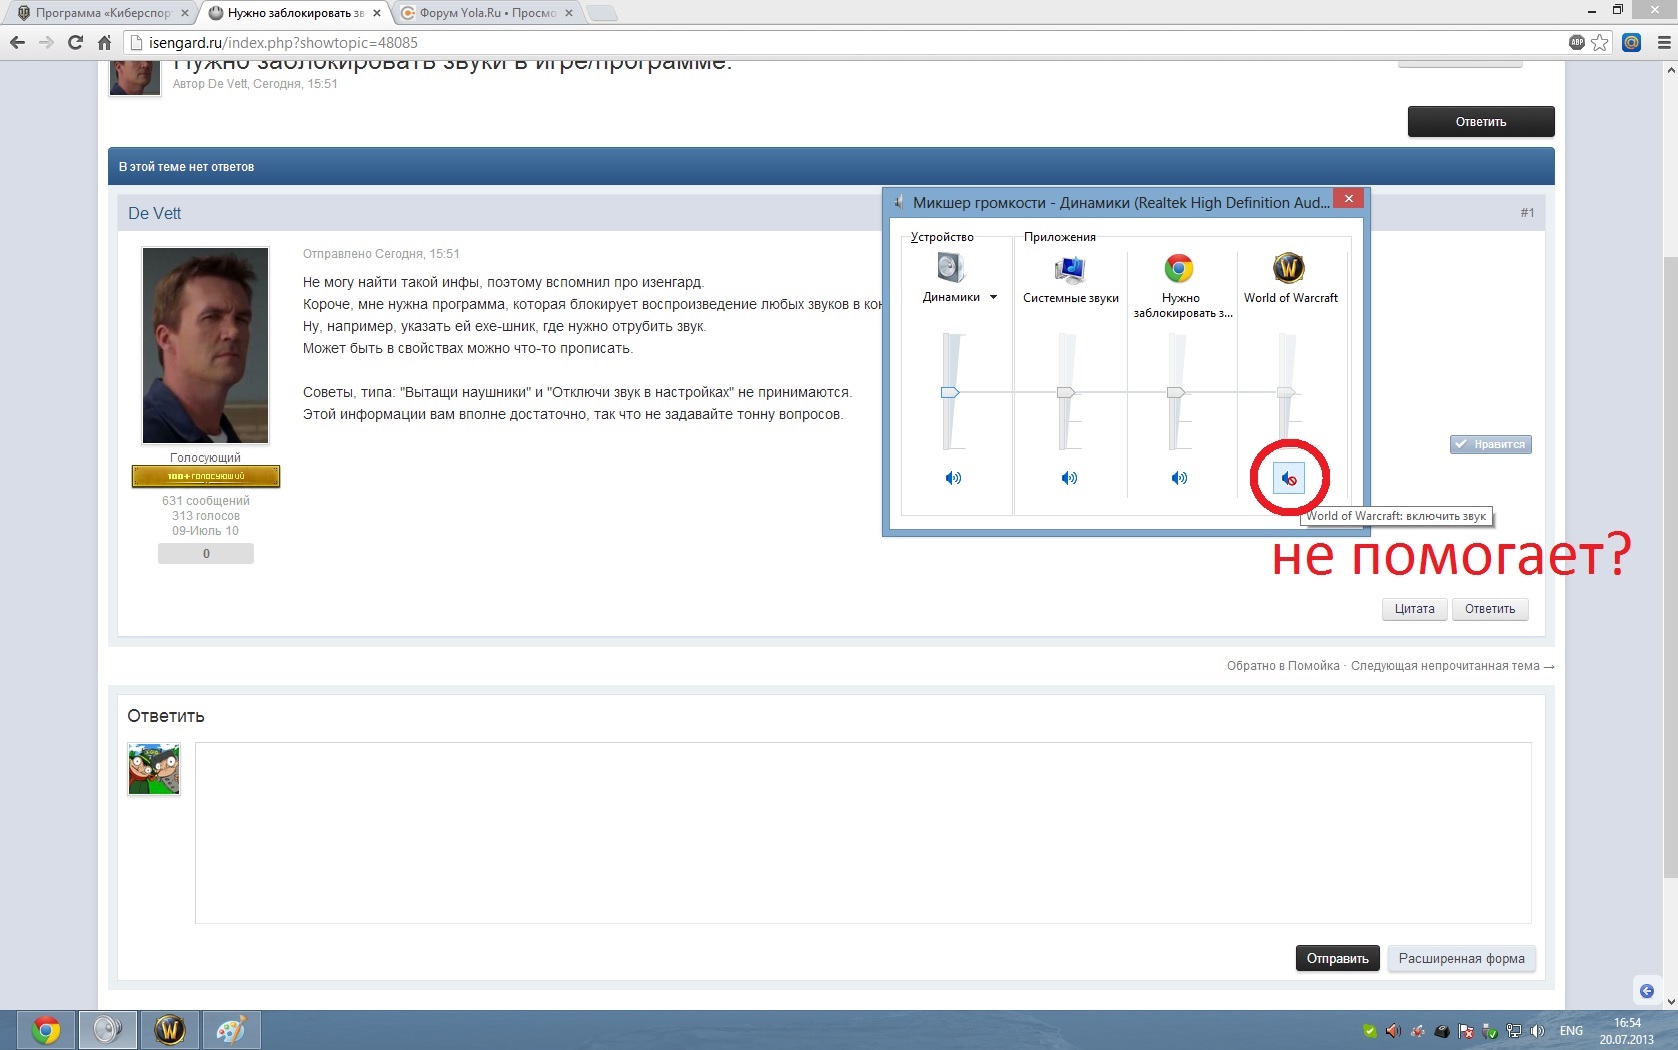
Task: Click Safely Remove Hardware tray icon
Action: [1490, 1031]
